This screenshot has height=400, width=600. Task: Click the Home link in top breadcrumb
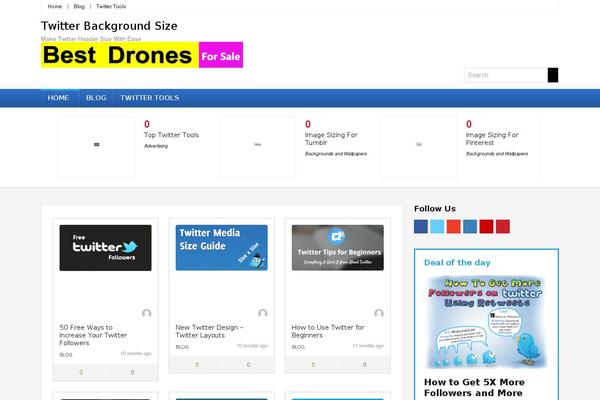click(x=55, y=7)
